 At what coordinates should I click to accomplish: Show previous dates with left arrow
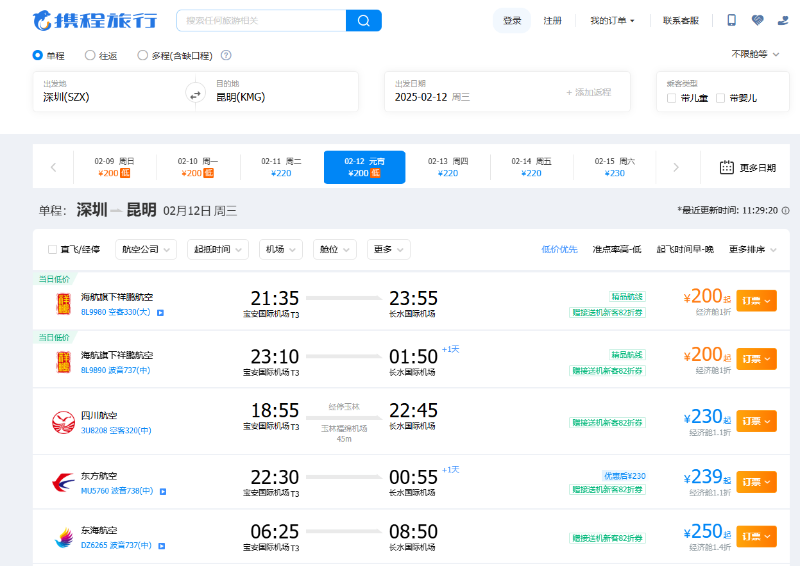click(x=53, y=167)
